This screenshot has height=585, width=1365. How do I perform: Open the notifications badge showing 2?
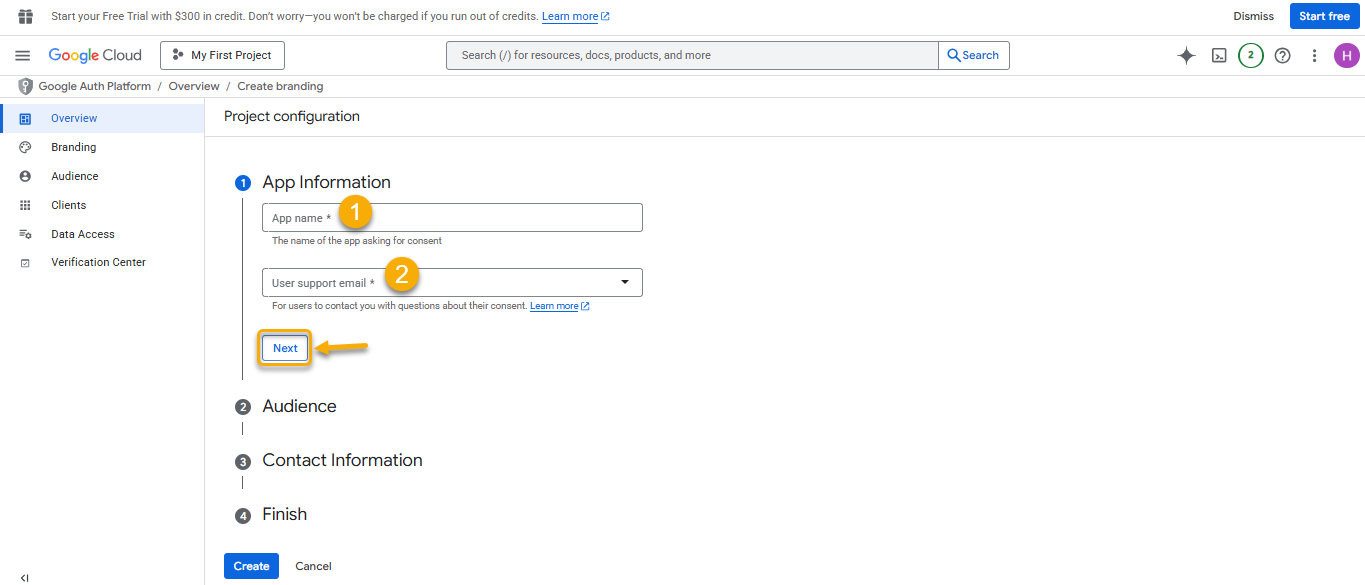pyautogui.click(x=1250, y=56)
